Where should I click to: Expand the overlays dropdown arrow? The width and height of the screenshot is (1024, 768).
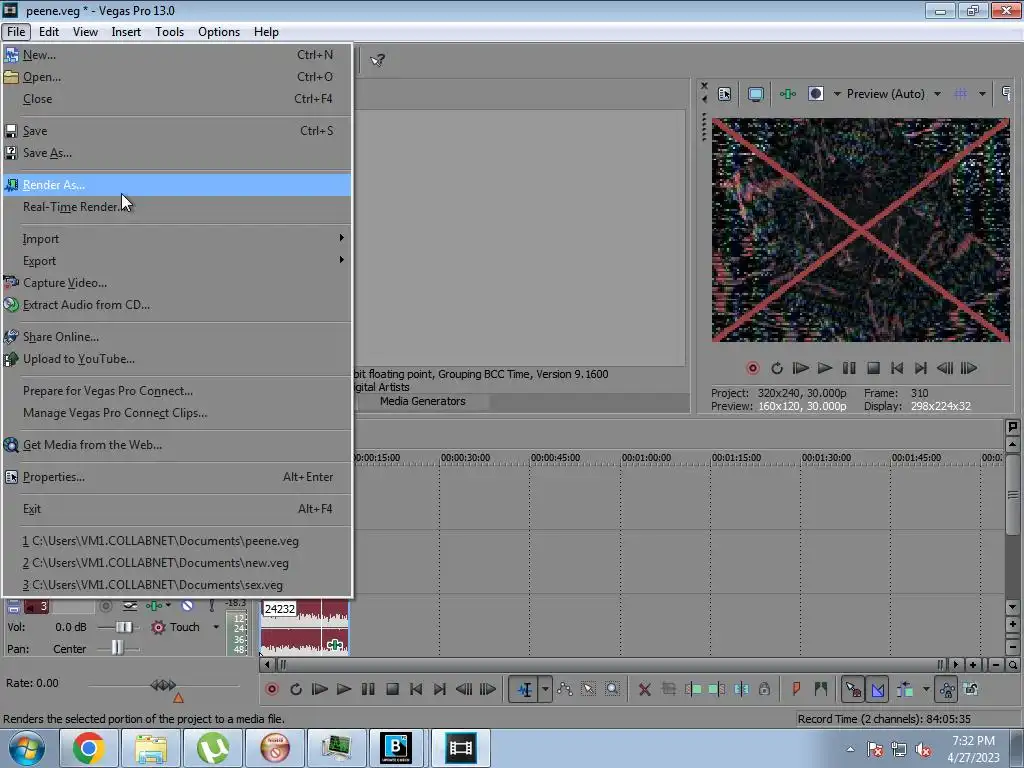982,94
